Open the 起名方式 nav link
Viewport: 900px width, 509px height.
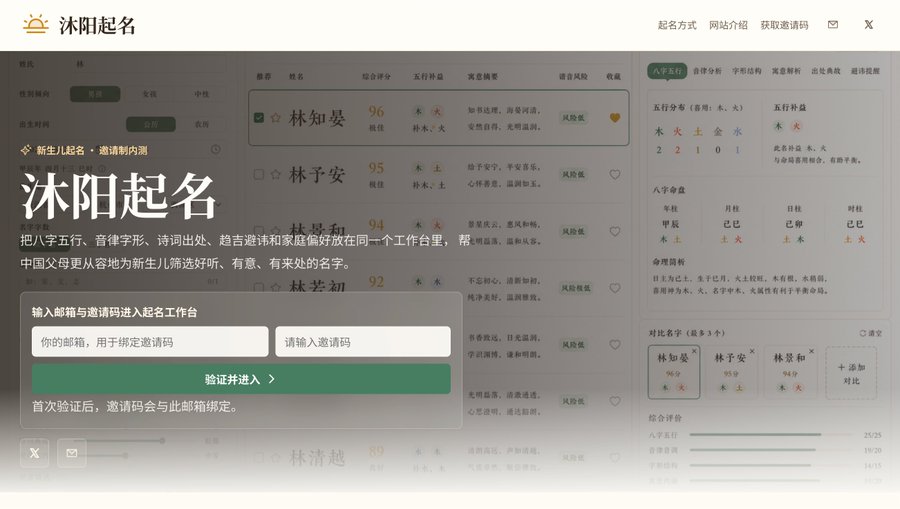tap(677, 25)
